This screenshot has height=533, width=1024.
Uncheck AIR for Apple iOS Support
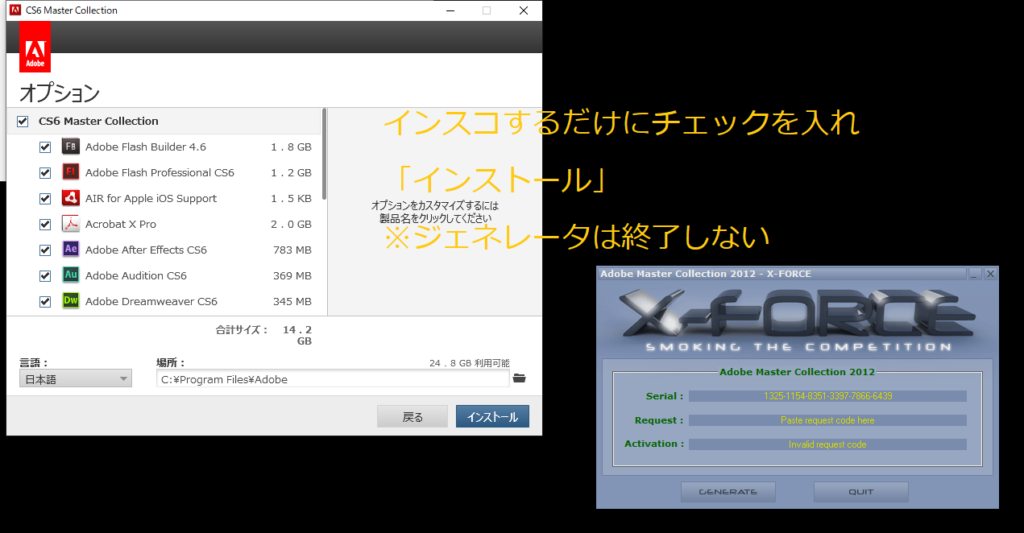(45, 199)
